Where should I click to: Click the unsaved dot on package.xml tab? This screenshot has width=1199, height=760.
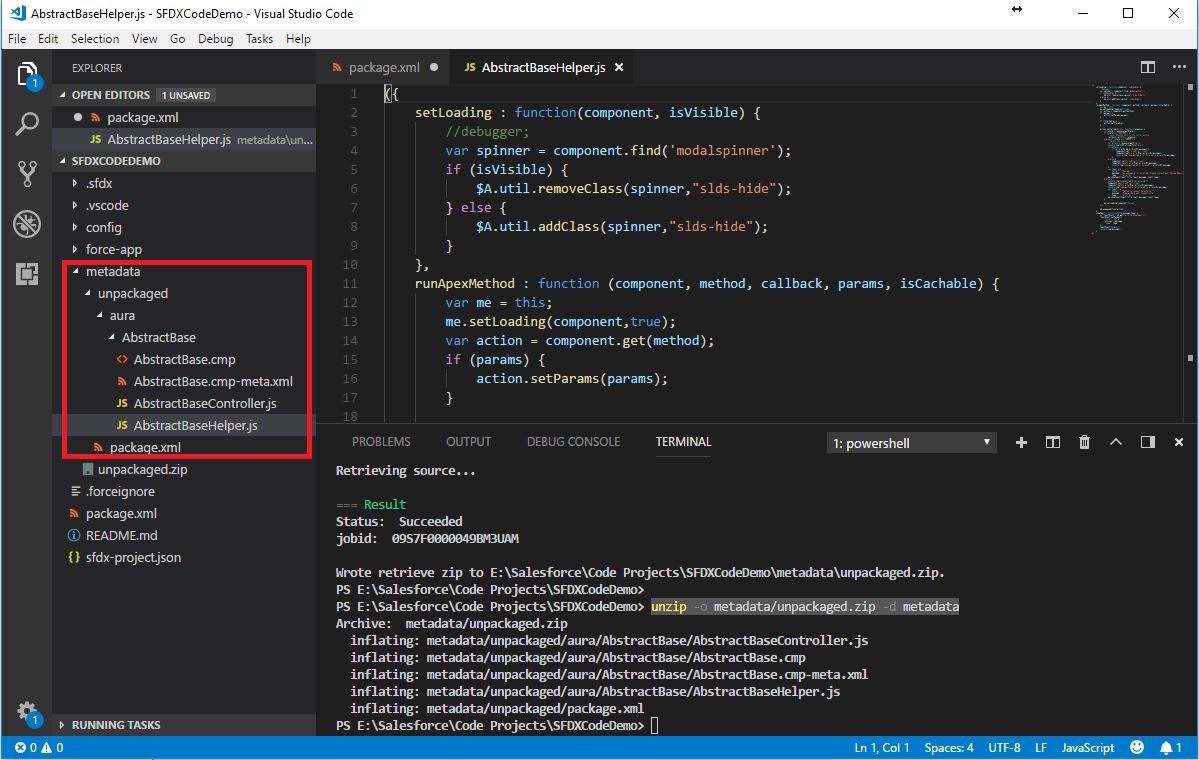tap(434, 67)
